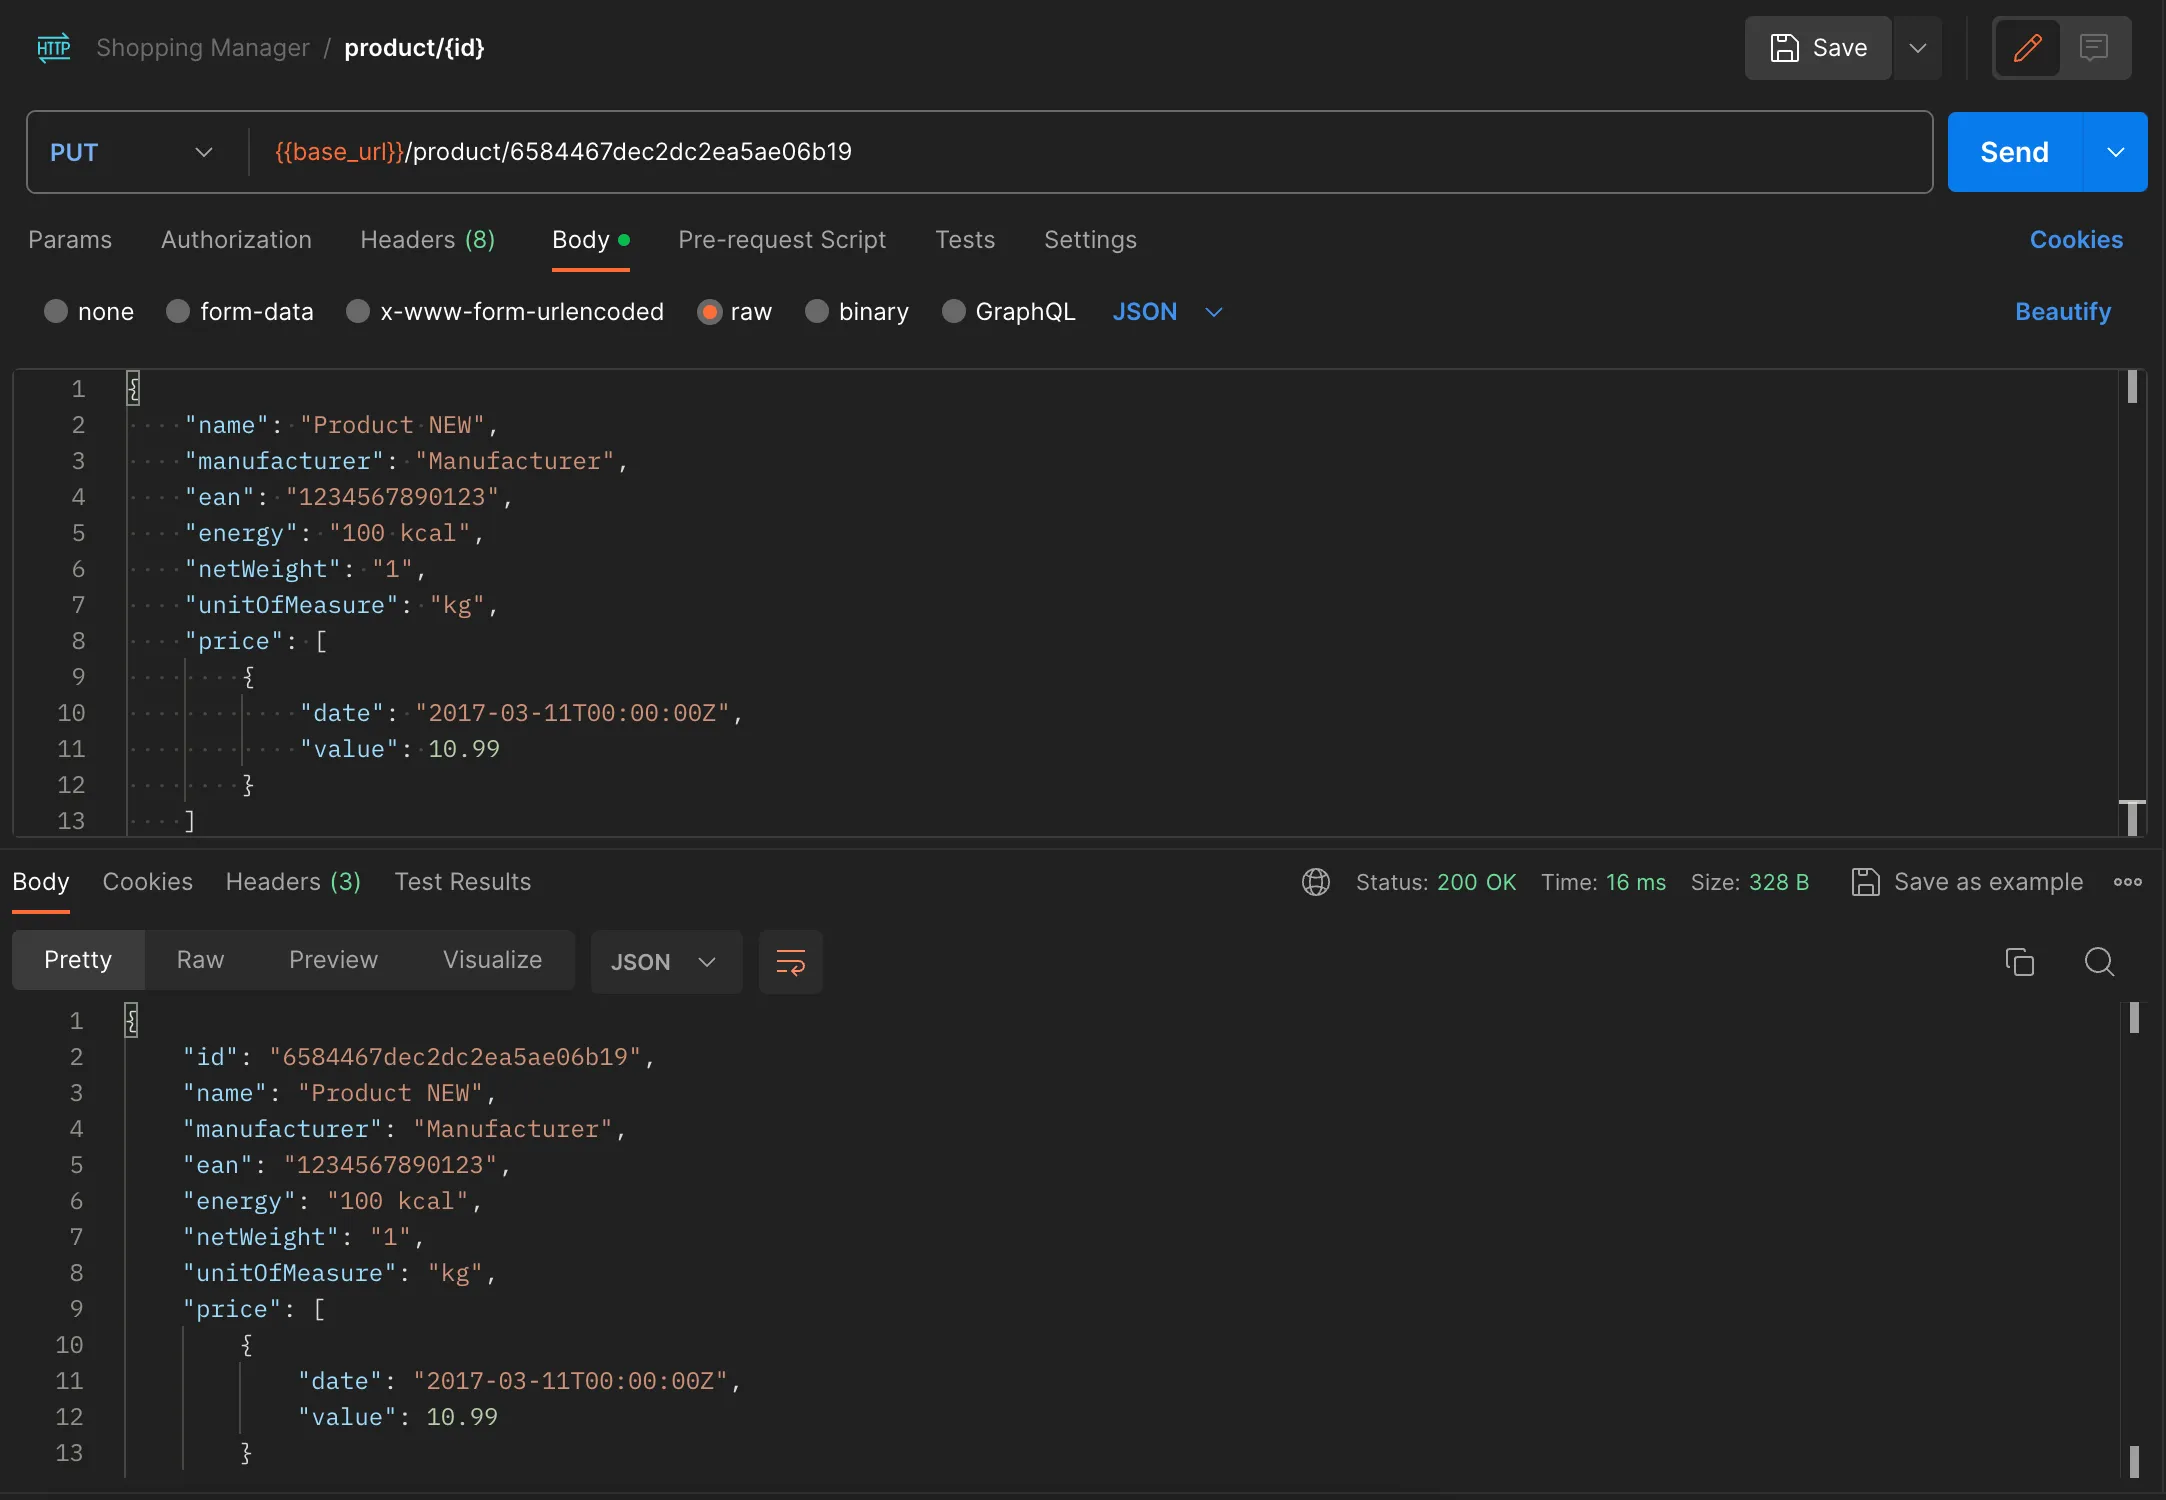Image resolution: width=2166 pixels, height=1500 pixels.
Task: Open the response Headers (3) tab
Action: (x=293, y=882)
